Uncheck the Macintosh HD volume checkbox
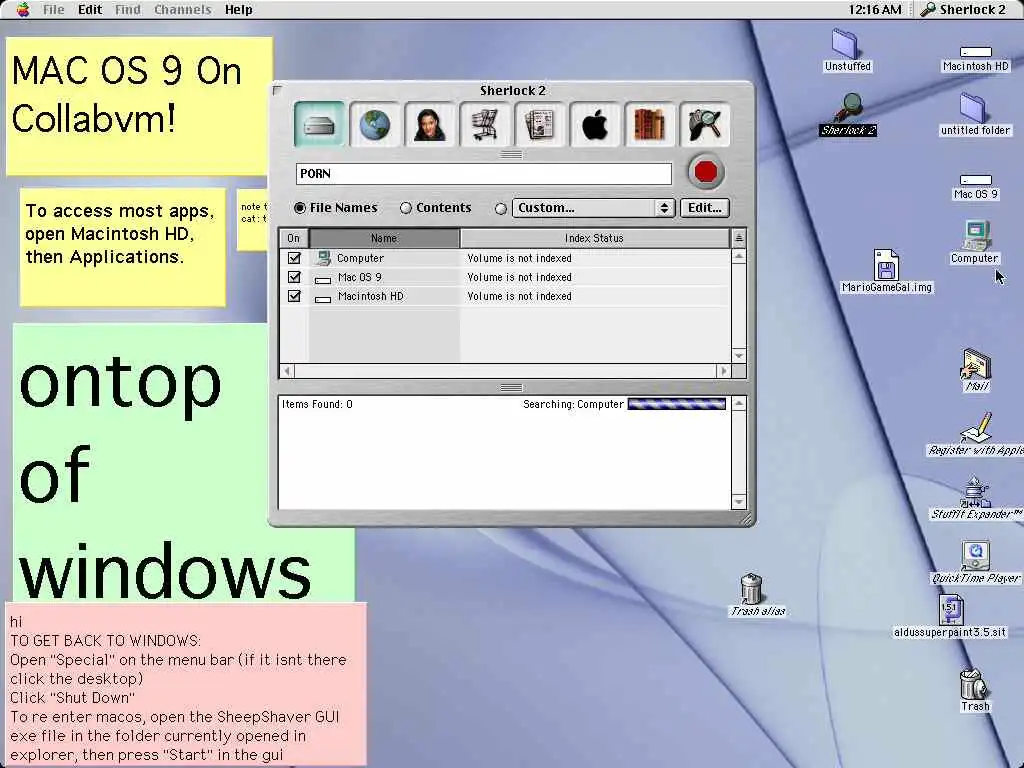Screen dimensions: 1024x768 coord(294,296)
